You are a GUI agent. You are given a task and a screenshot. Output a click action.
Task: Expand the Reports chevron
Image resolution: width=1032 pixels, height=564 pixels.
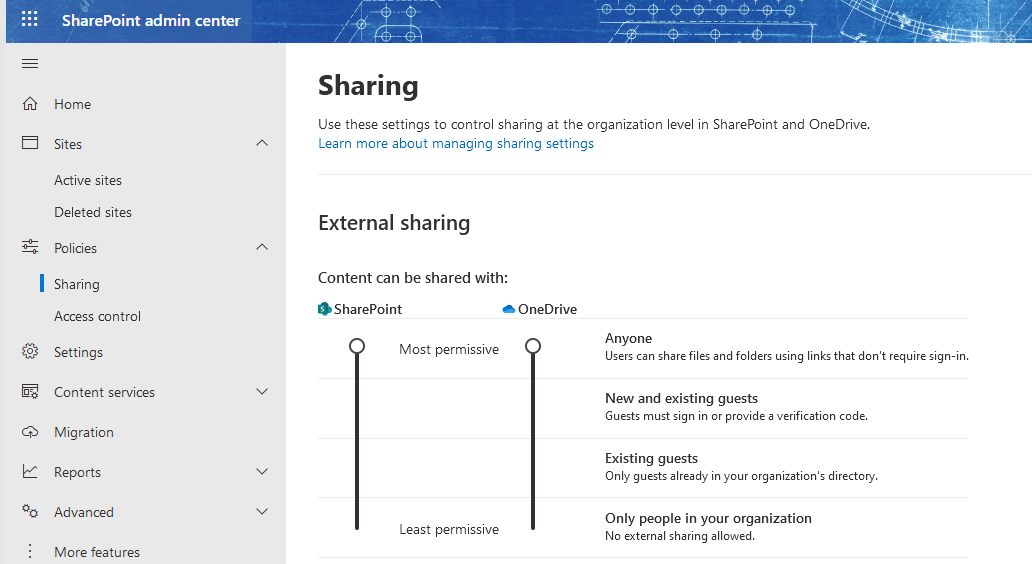tap(262, 471)
